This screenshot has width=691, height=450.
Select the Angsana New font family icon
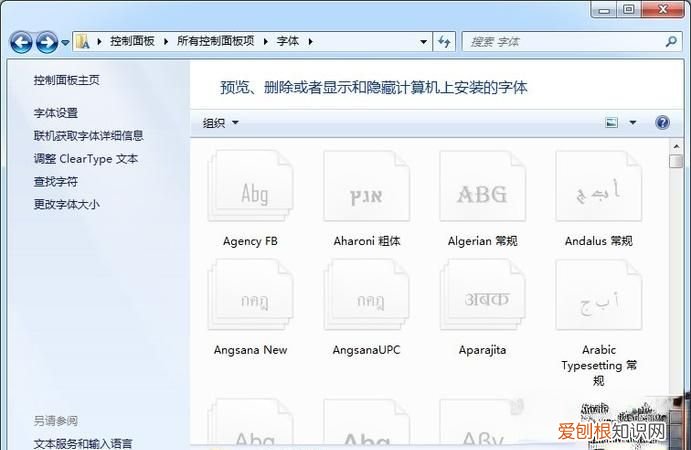point(250,294)
